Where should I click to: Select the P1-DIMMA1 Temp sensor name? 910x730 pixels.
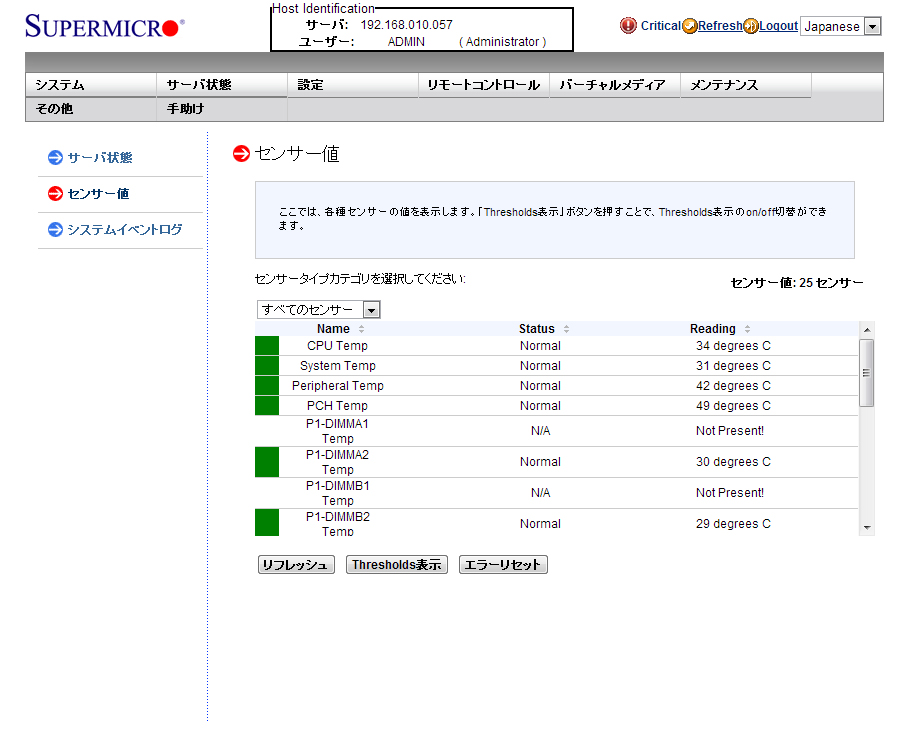coord(337,431)
